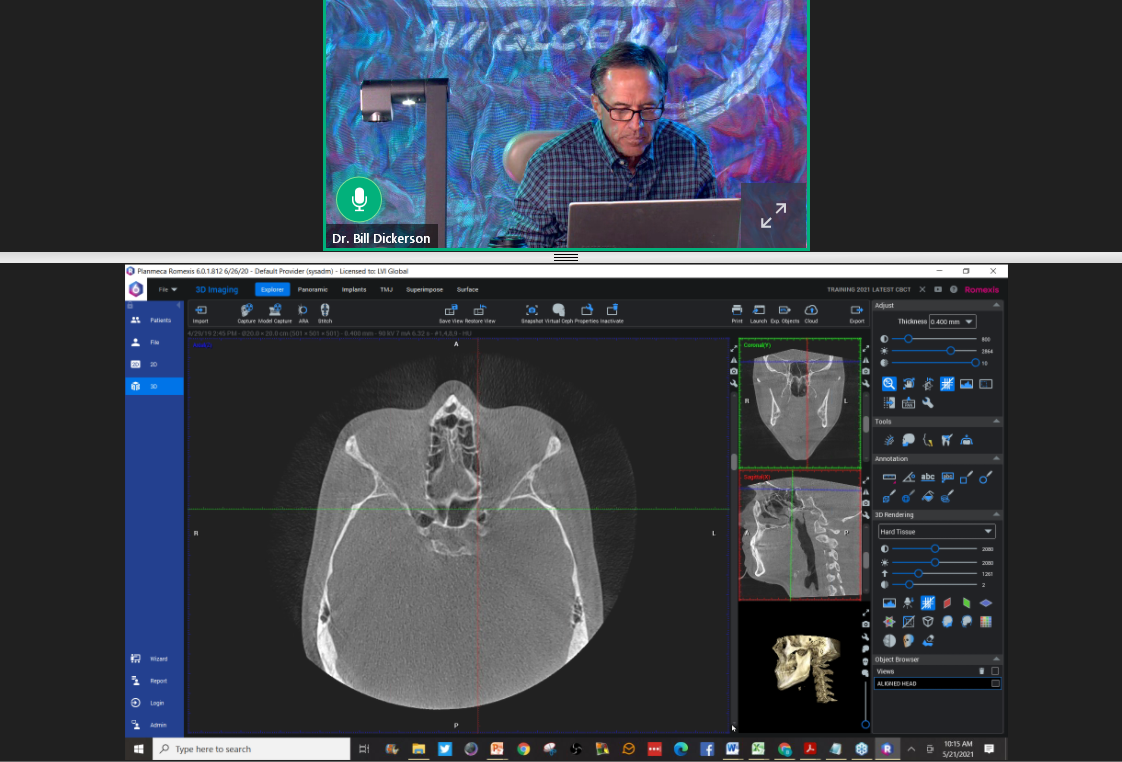Switch to the TMJ tab
Image resolution: width=1122 pixels, height=762 pixels.
pos(386,290)
